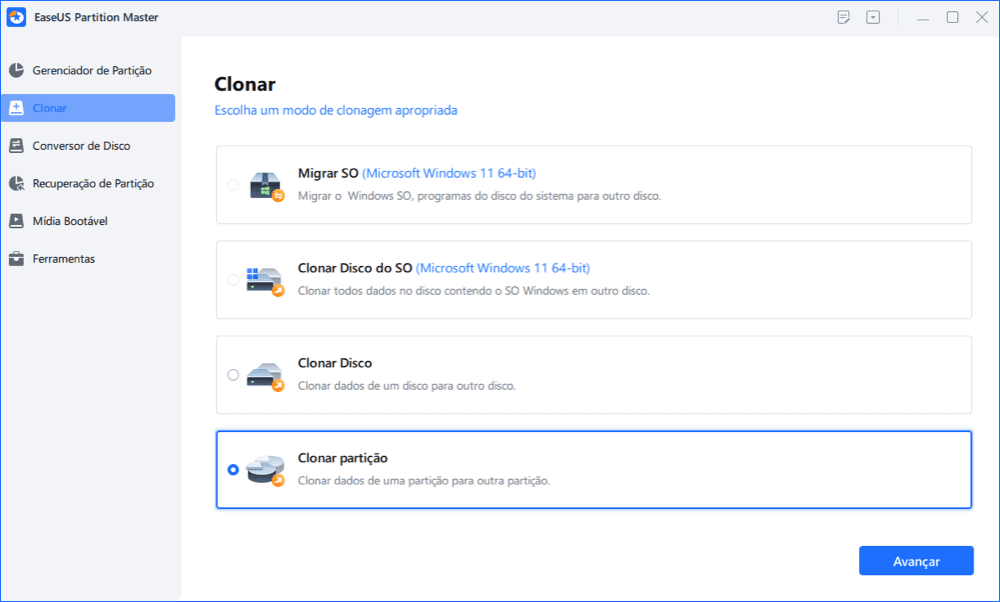Click 'Clonar dados de uma partição para outra partição.'
1000x602 pixels.
pyautogui.click(x=424, y=481)
